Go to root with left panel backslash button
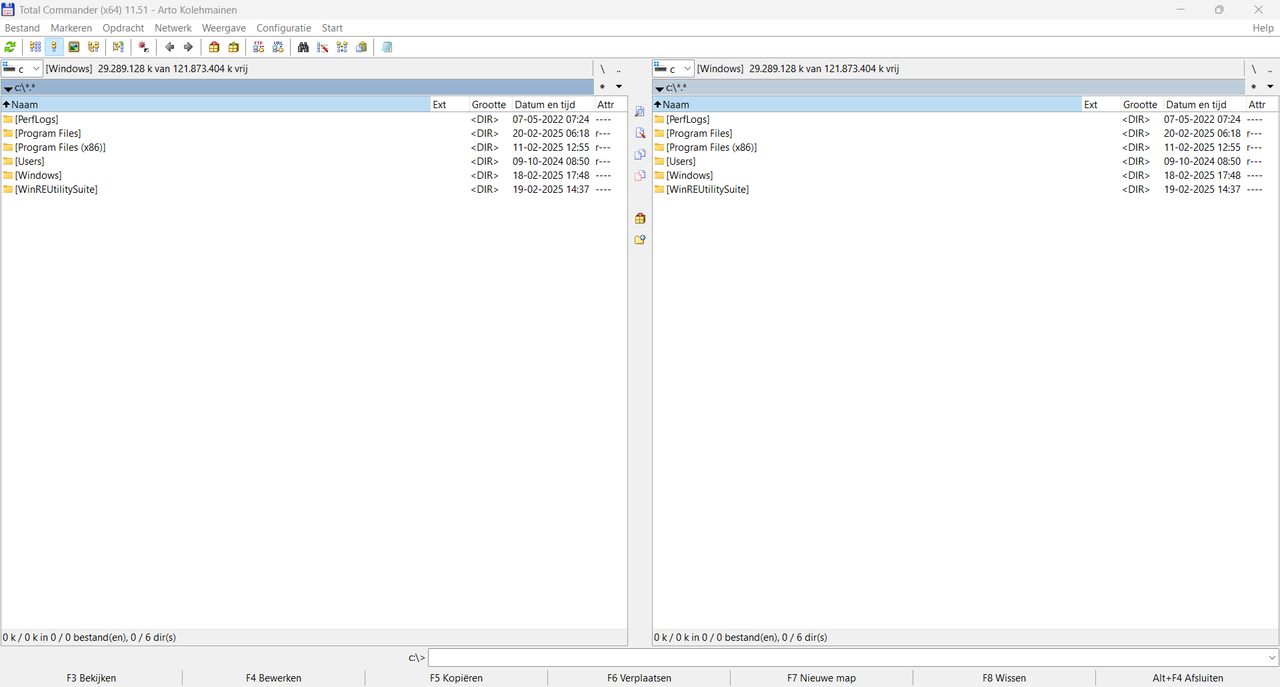Screen dimensions: 1280x687 [x=602, y=69]
